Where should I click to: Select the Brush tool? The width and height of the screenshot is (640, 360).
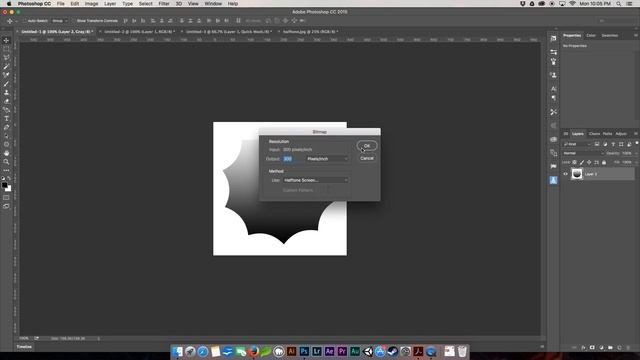(6, 84)
